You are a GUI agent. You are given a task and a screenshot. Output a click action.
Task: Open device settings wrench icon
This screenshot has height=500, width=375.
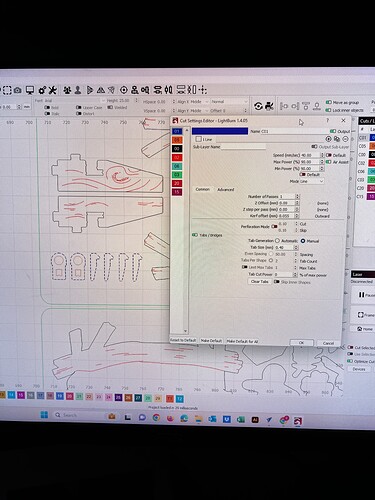click(53, 90)
